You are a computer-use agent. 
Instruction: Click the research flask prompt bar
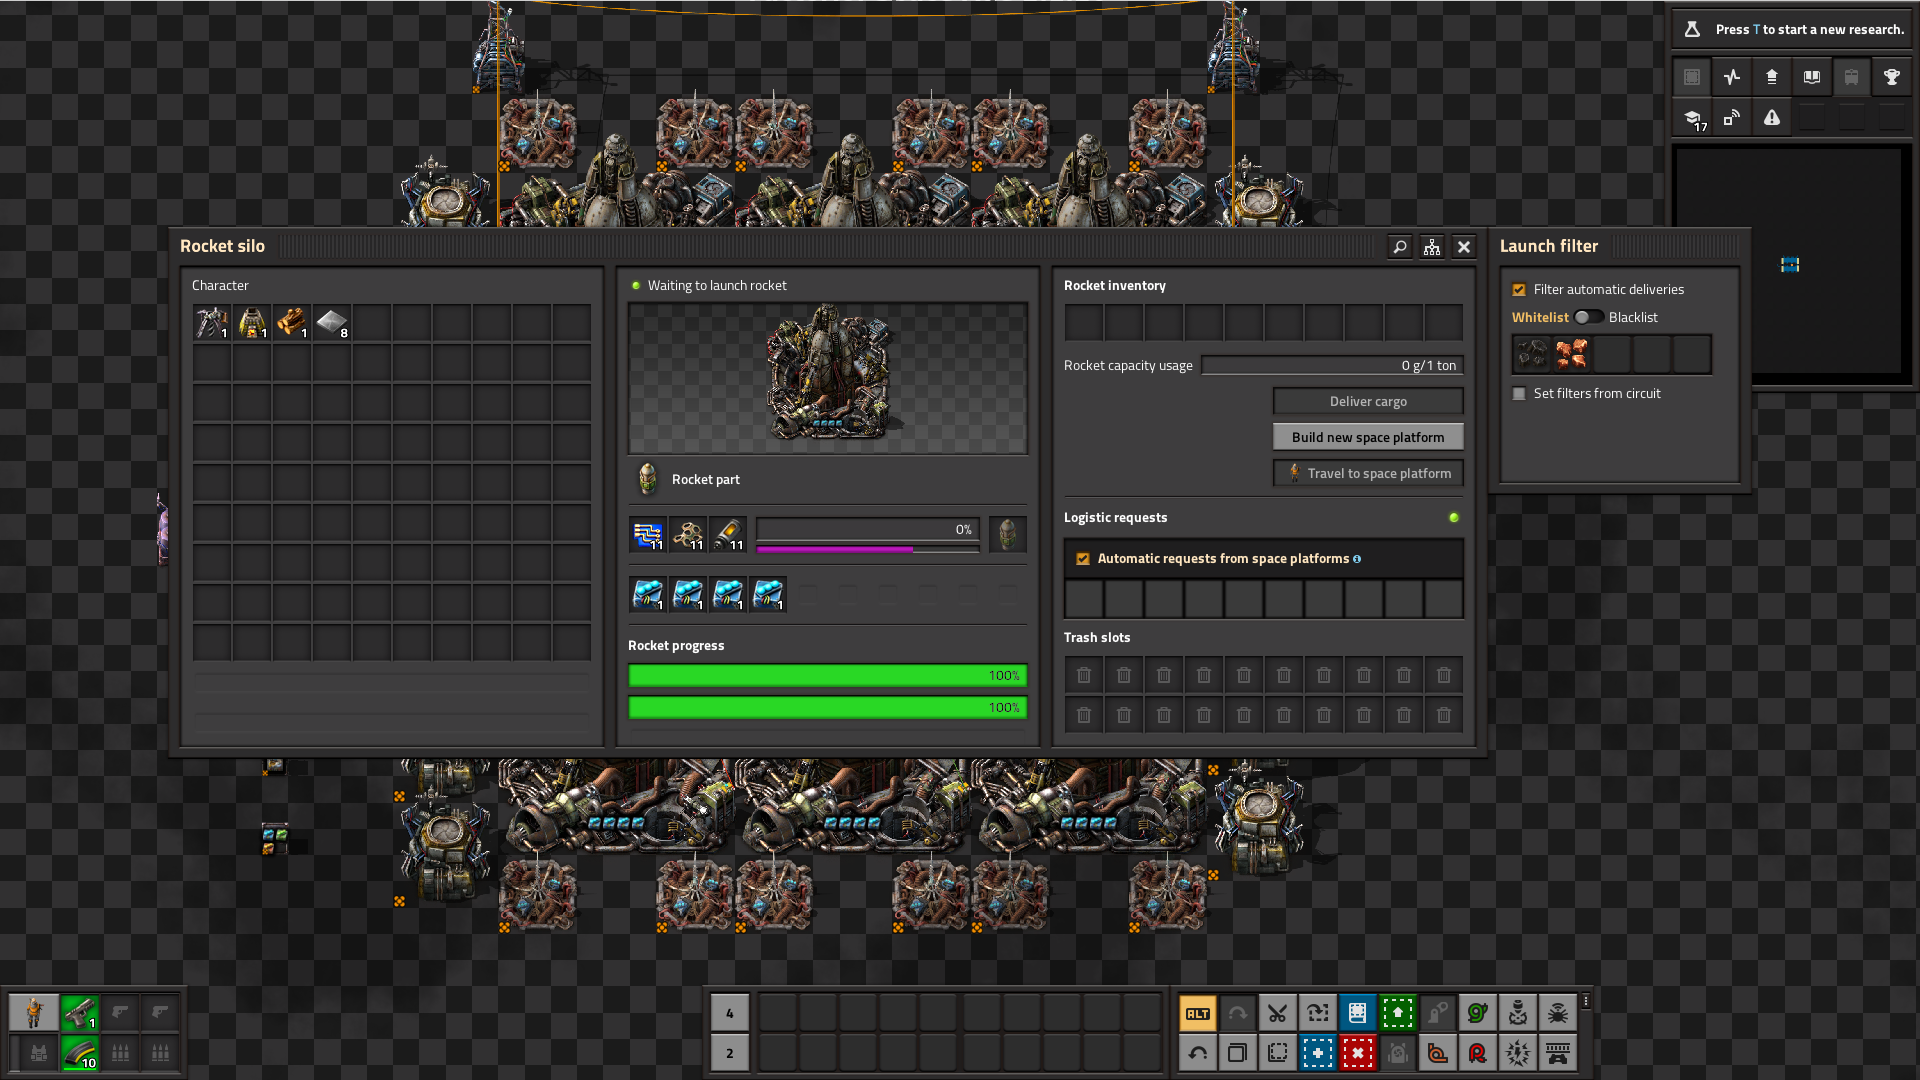[1793, 29]
